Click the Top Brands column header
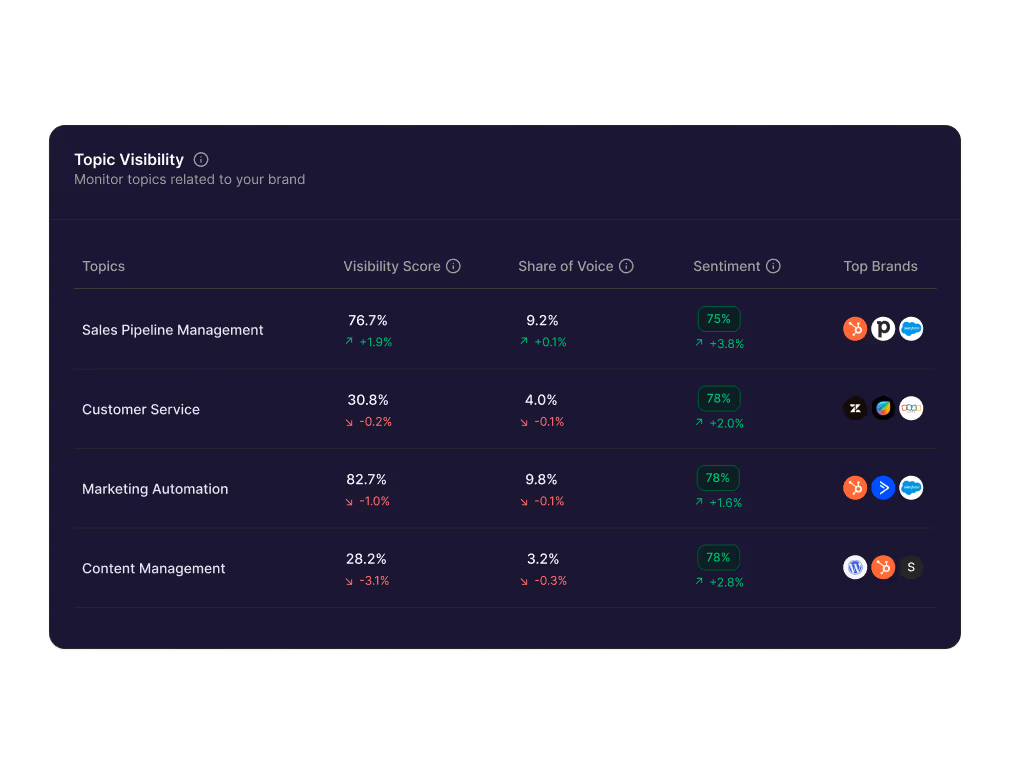 coord(880,266)
